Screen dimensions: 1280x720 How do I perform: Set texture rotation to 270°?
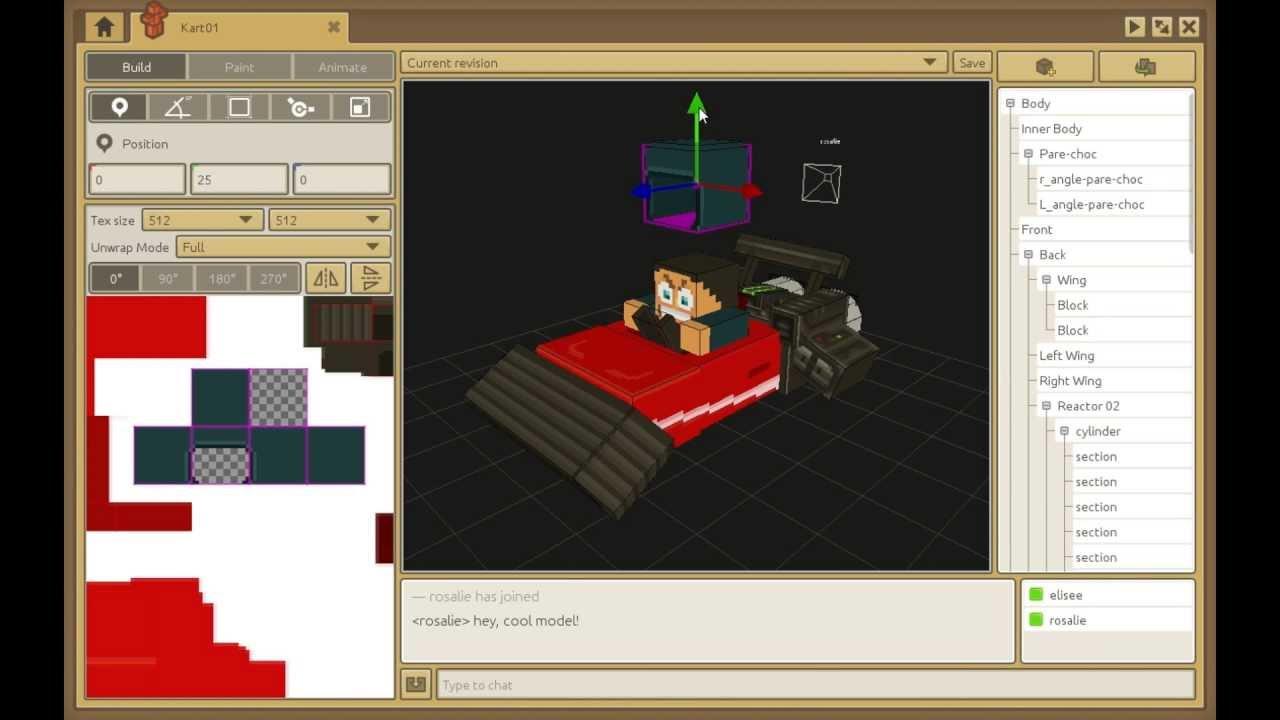(x=274, y=279)
